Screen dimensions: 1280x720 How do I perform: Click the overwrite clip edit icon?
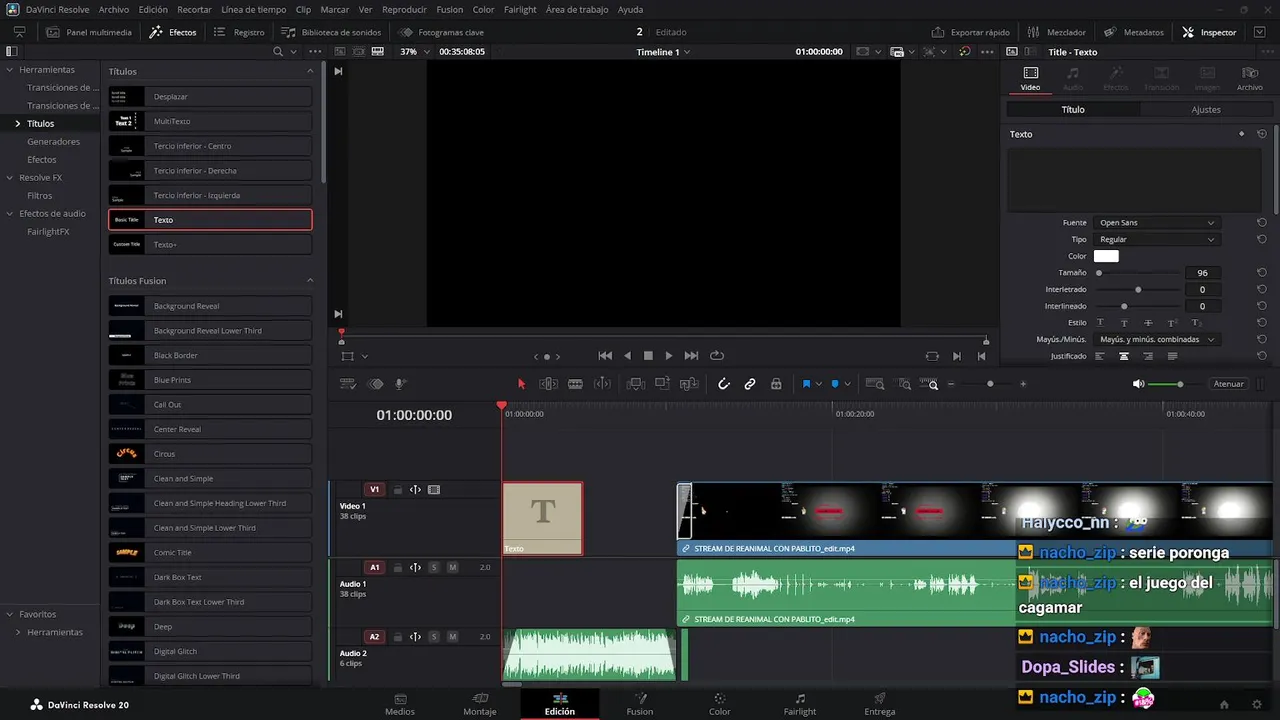662,384
